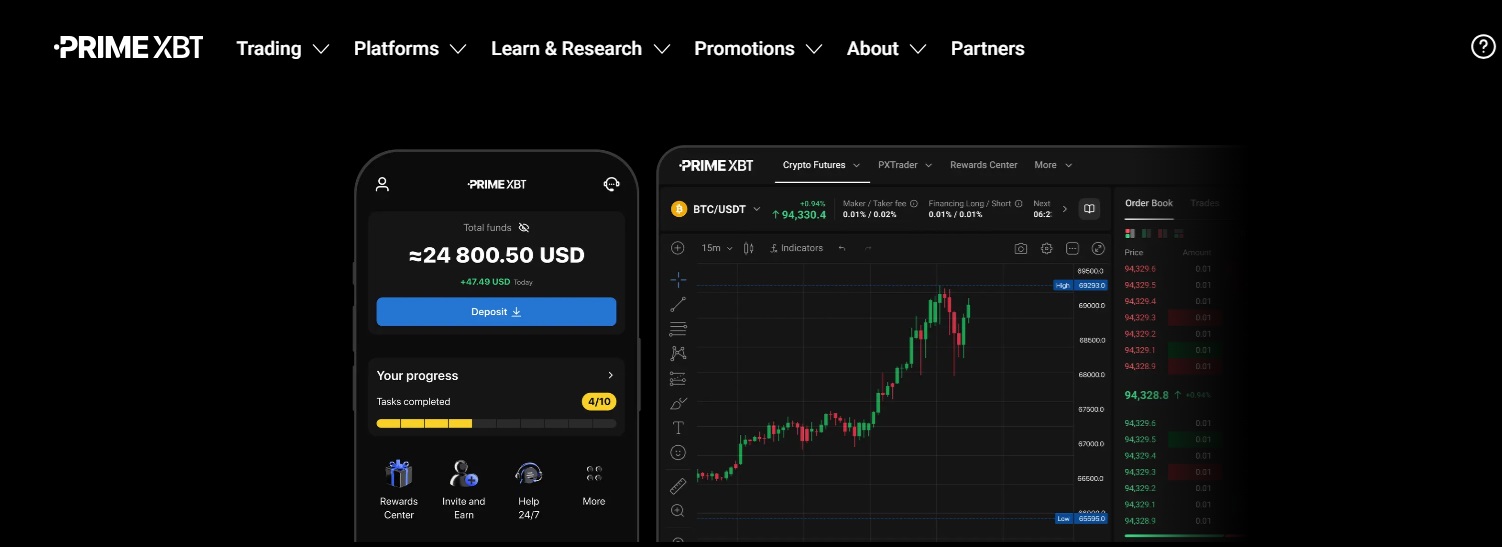Screen dimensions: 1502x547
Task: Click the Maker / Taker fee info icon
Action: click(x=914, y=203)
